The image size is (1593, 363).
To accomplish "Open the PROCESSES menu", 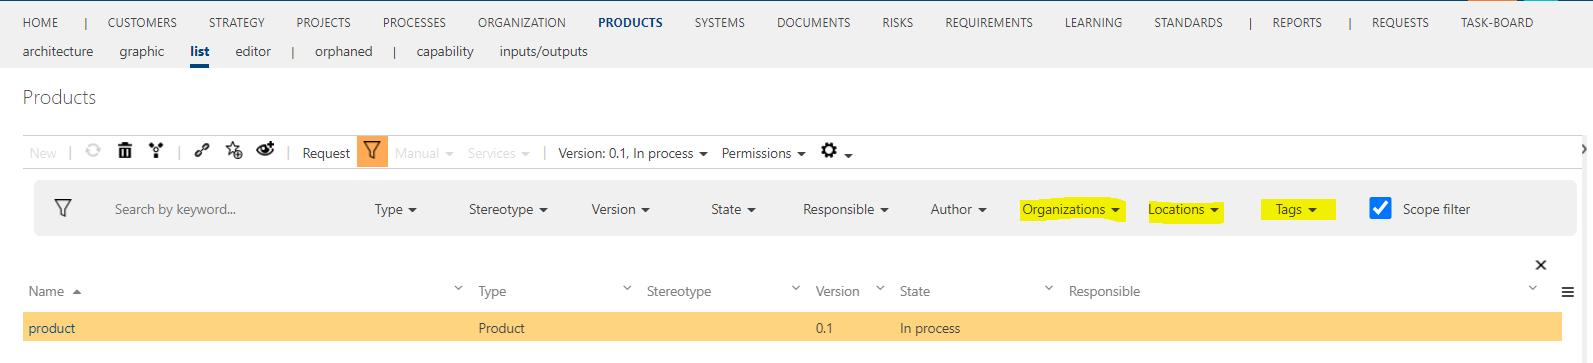I will click(414, 22).
